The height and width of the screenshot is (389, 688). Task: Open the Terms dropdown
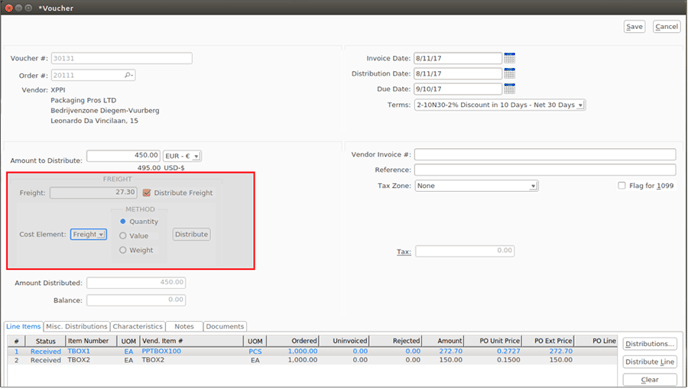pyautogui.click(x=500, y=105)
